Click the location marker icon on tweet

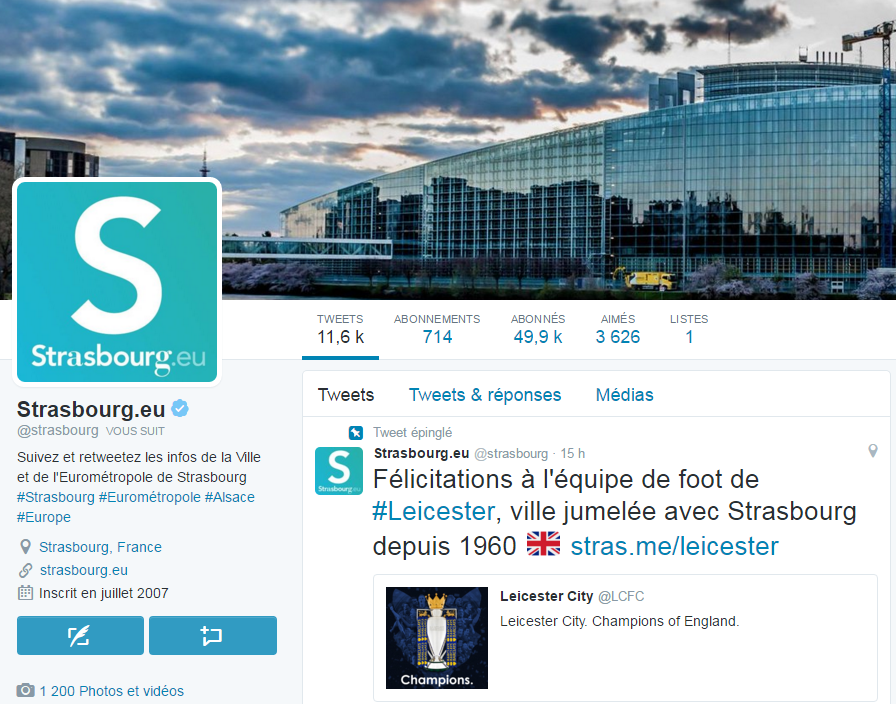(x=873, y=451)
